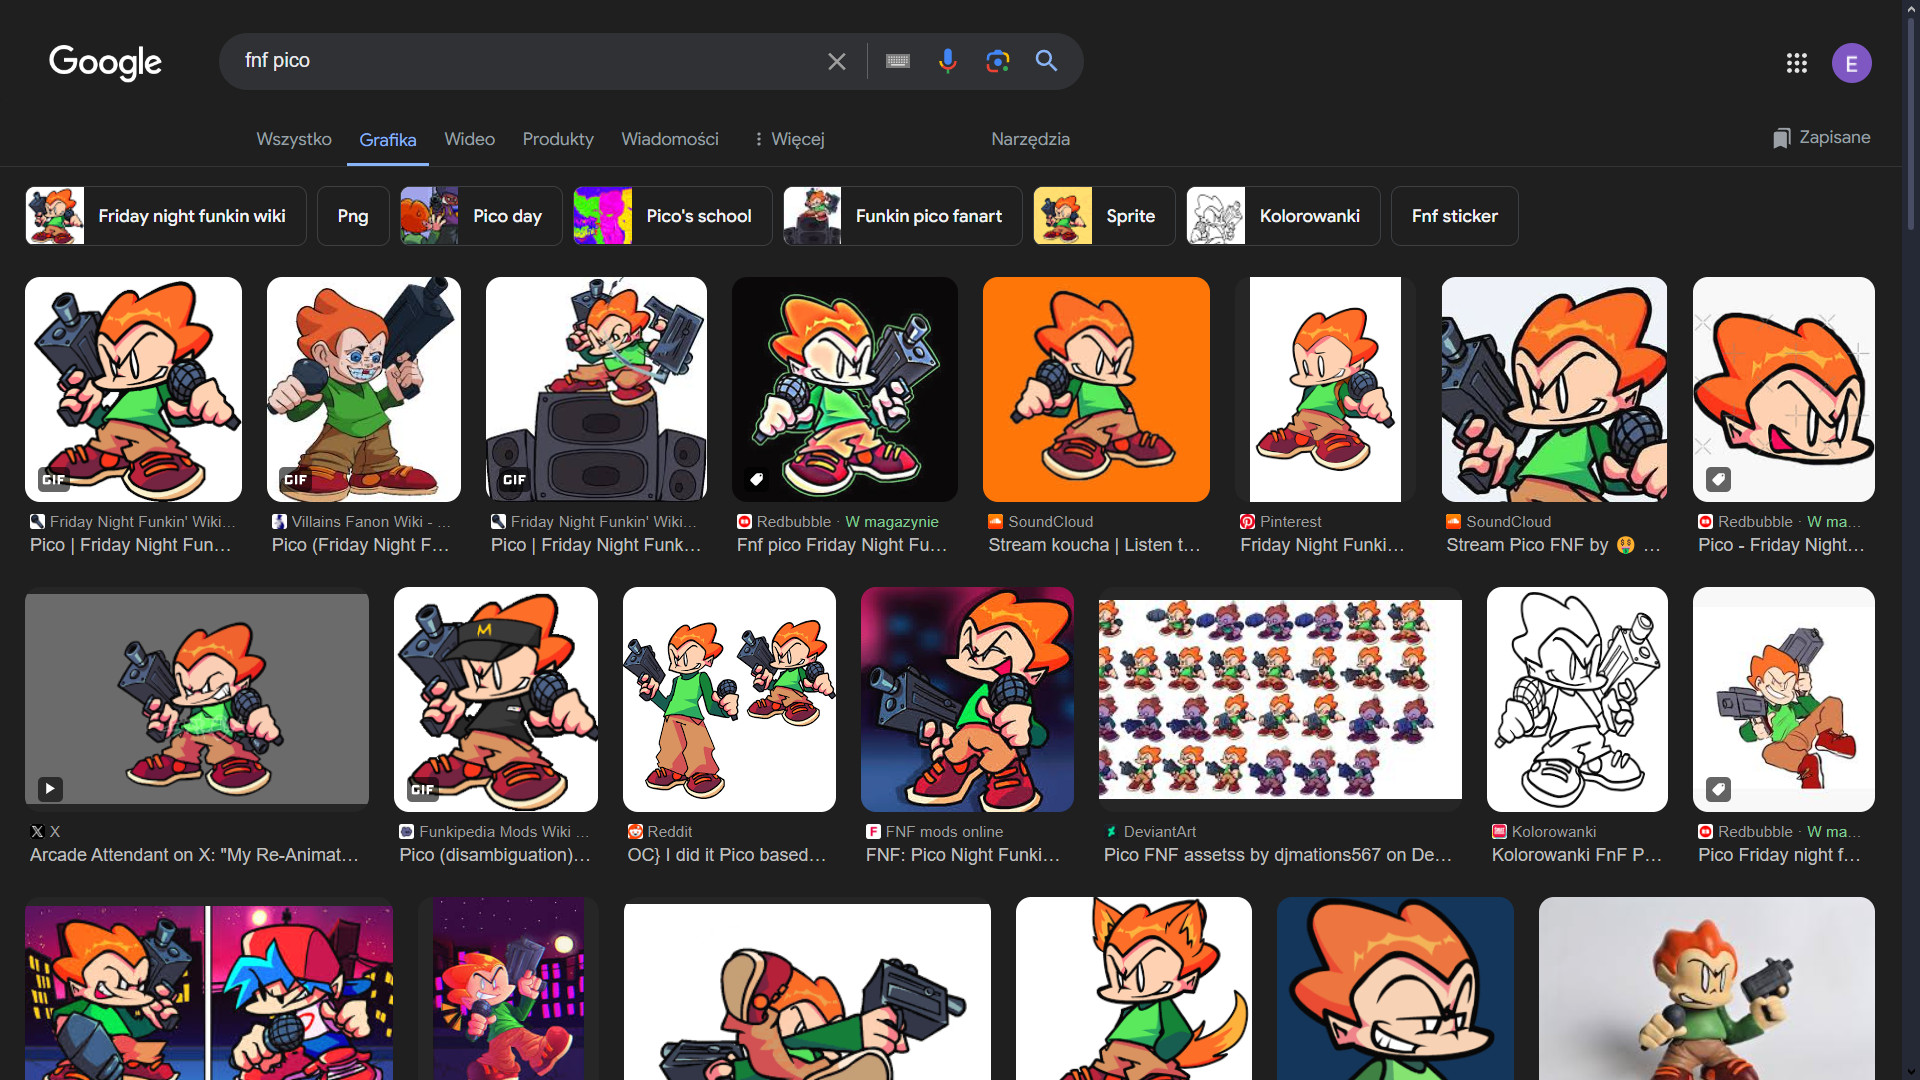Image resolution: width=1920 pixels, height=1080 pixels.
Task: Play the Arcade Attendant X video thumbnail
Action: 197,699
